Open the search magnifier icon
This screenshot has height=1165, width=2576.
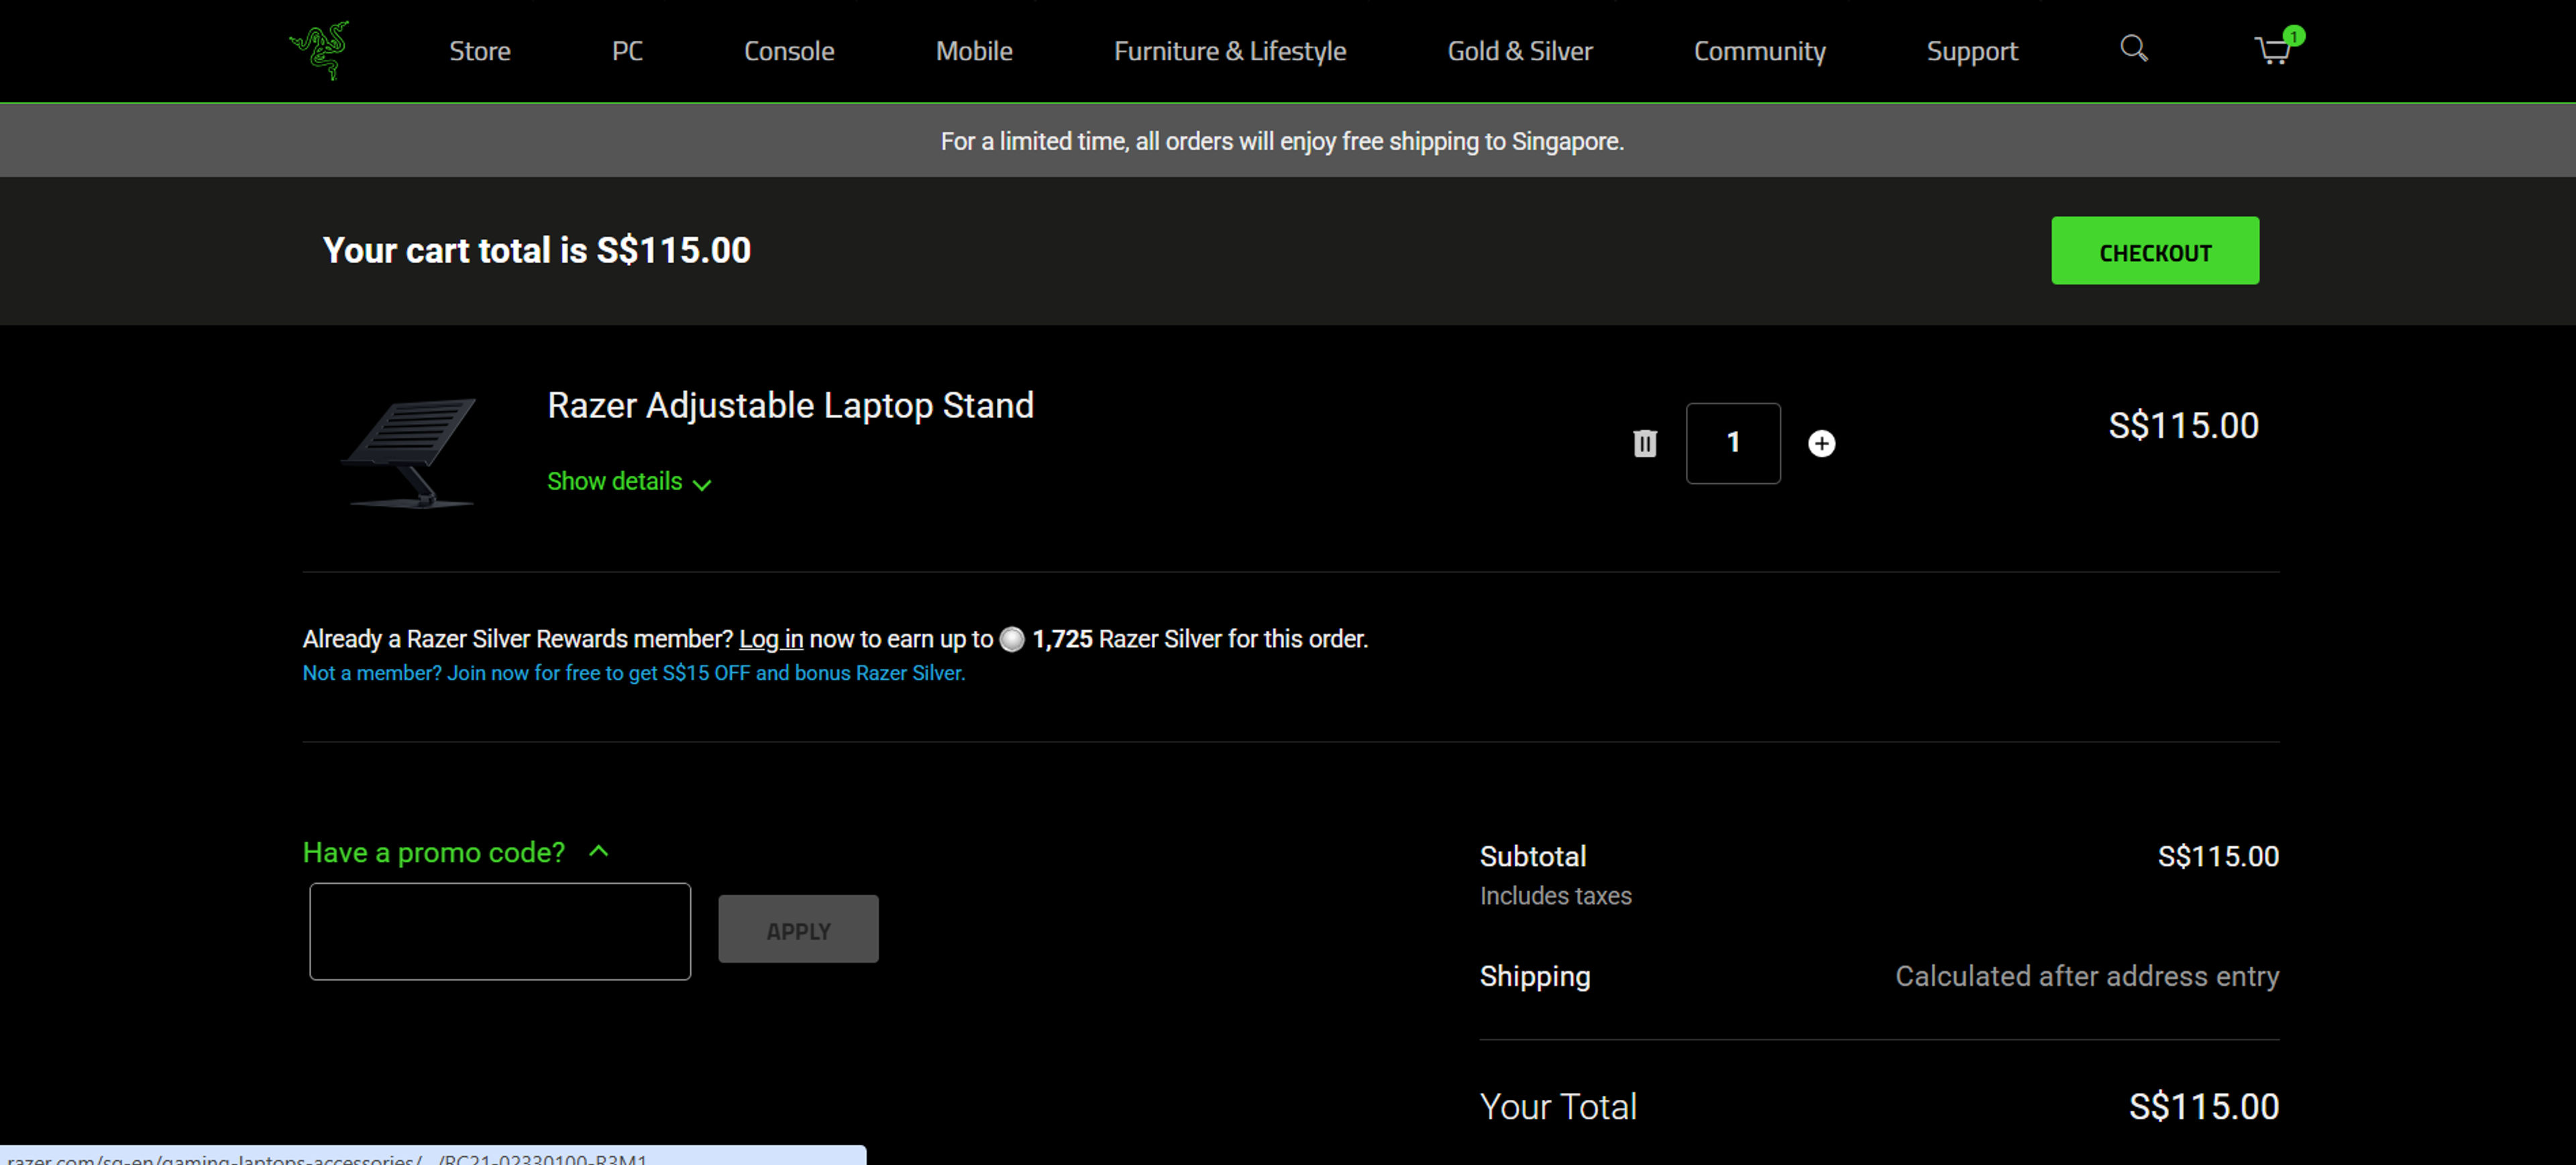[2133, 48]
